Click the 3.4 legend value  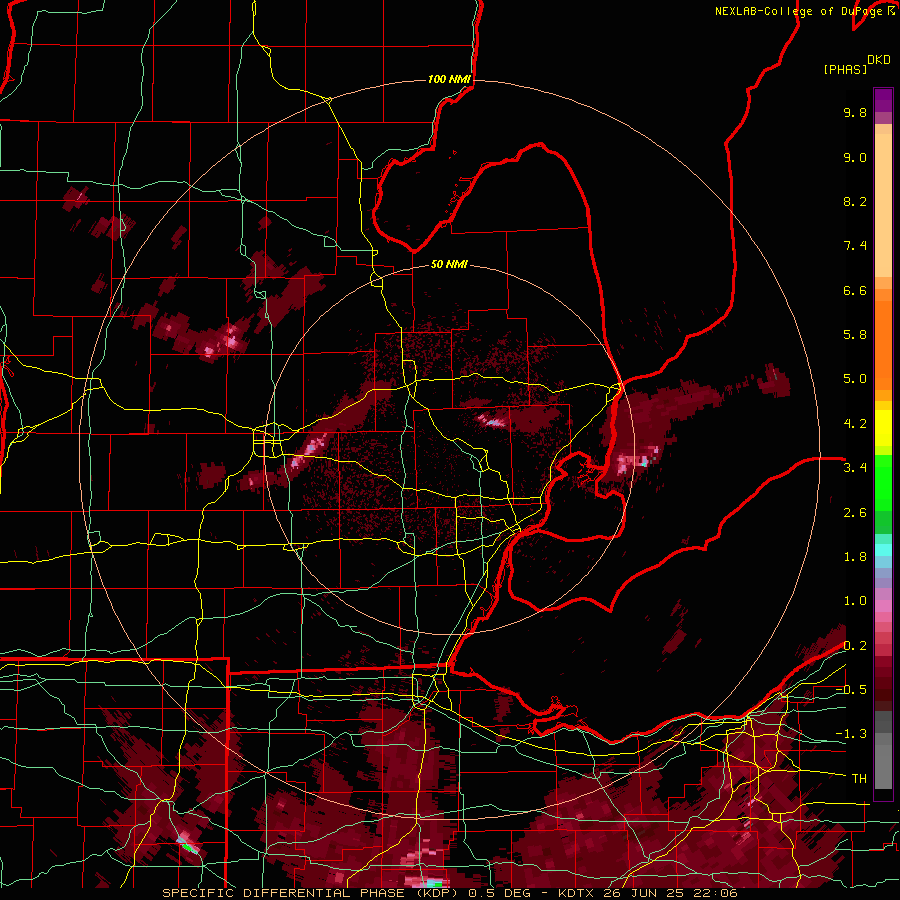point(855,468)
